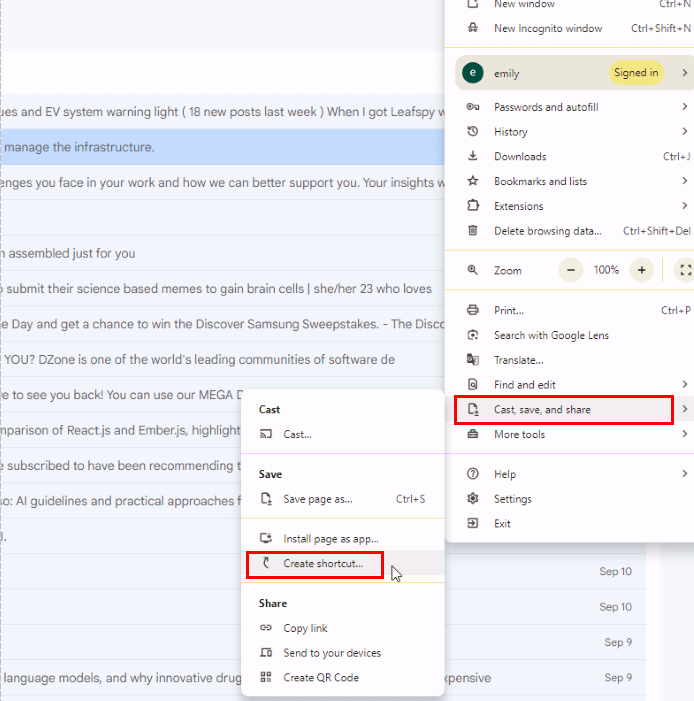This screenshot has width=694, height=701.
Task: Open the Downloads menu item
Action: pyautogui.click(x=519, y=157)
